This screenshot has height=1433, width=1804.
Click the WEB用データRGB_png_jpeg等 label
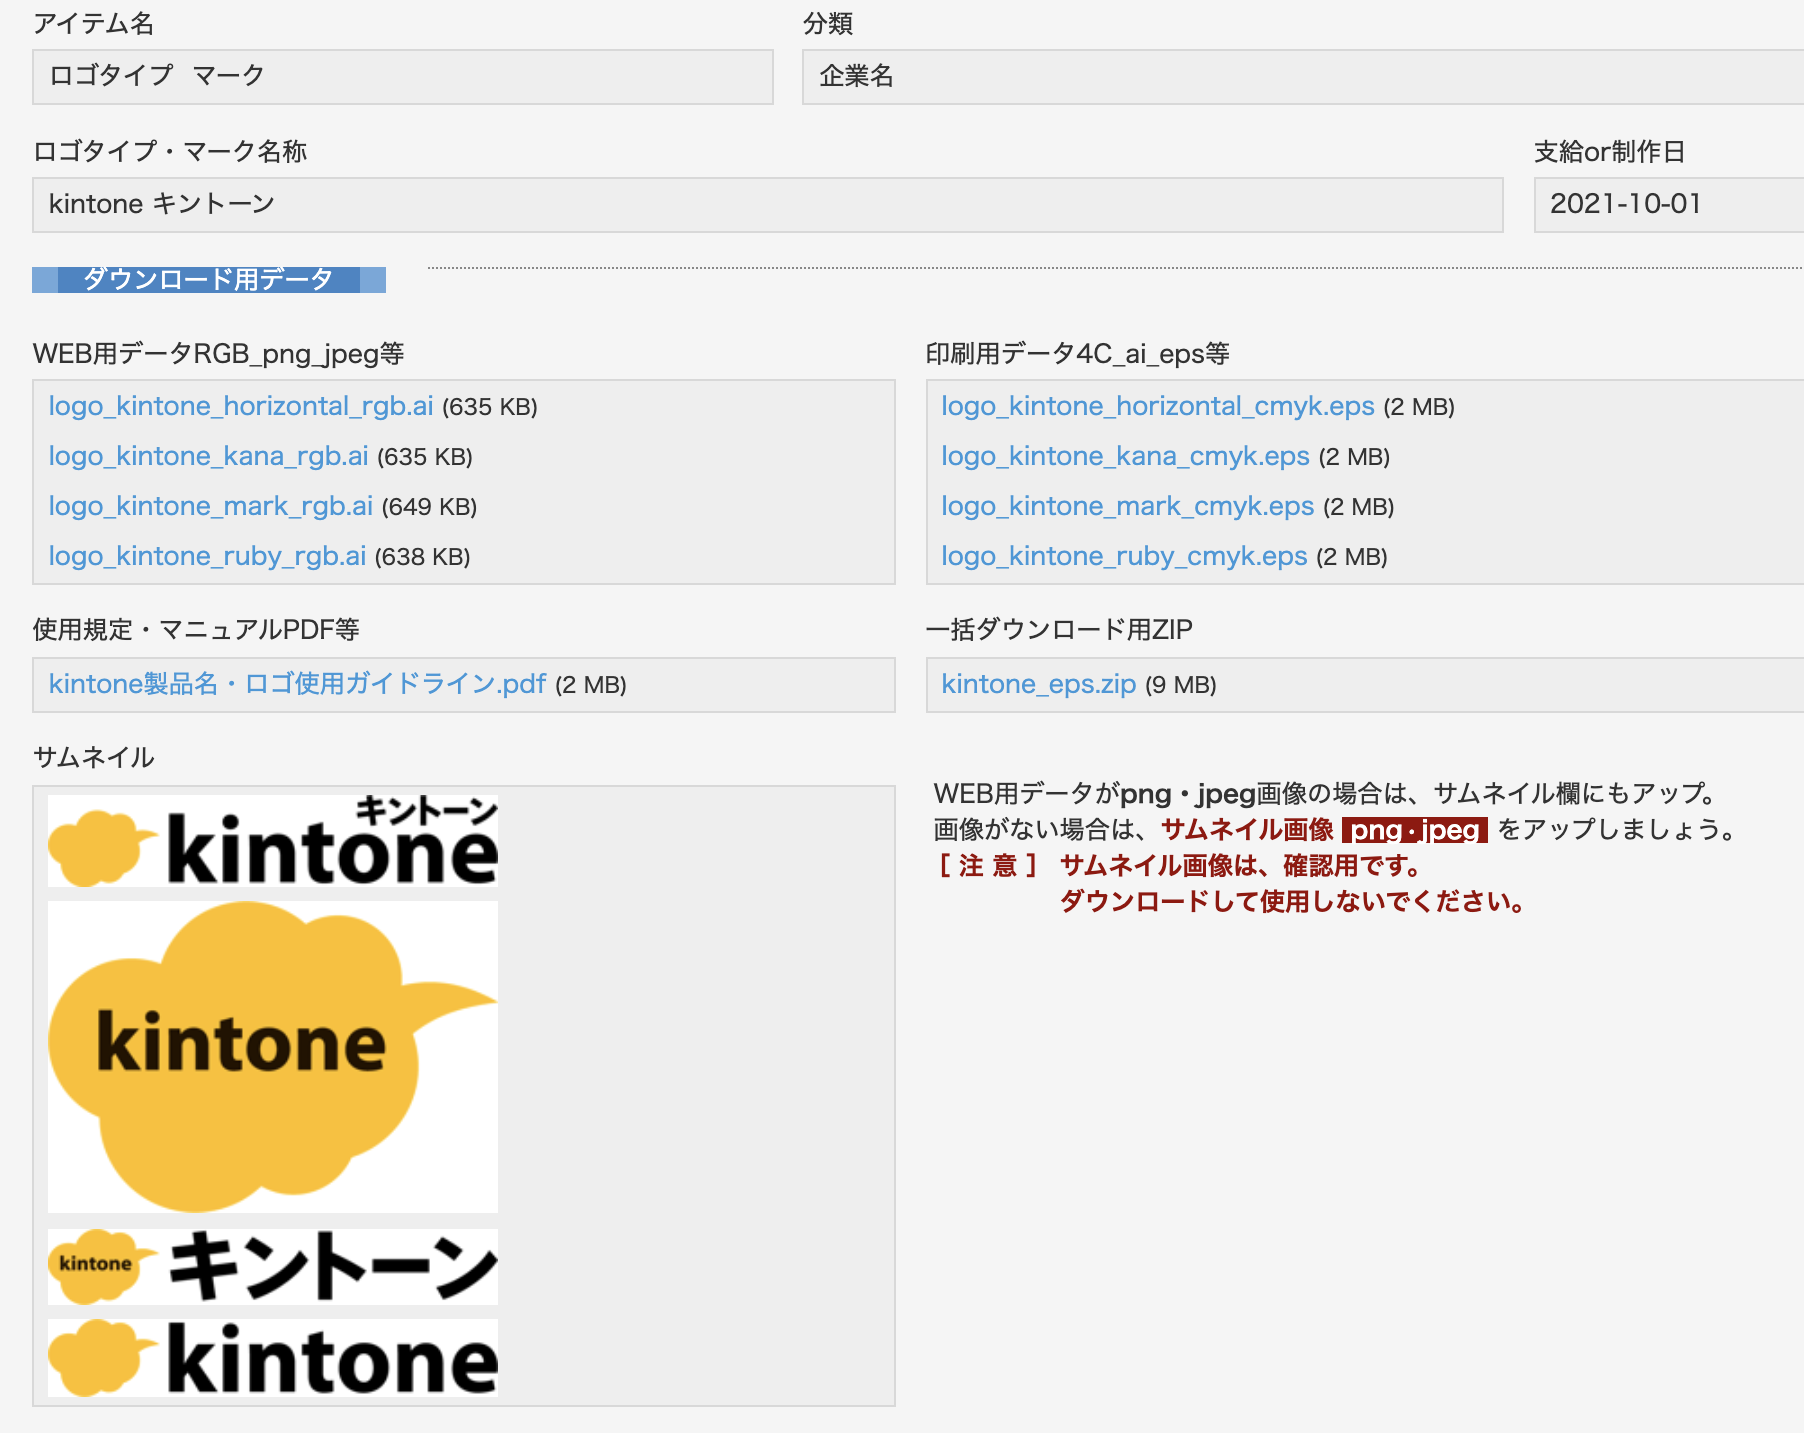[x=219, y=353]
